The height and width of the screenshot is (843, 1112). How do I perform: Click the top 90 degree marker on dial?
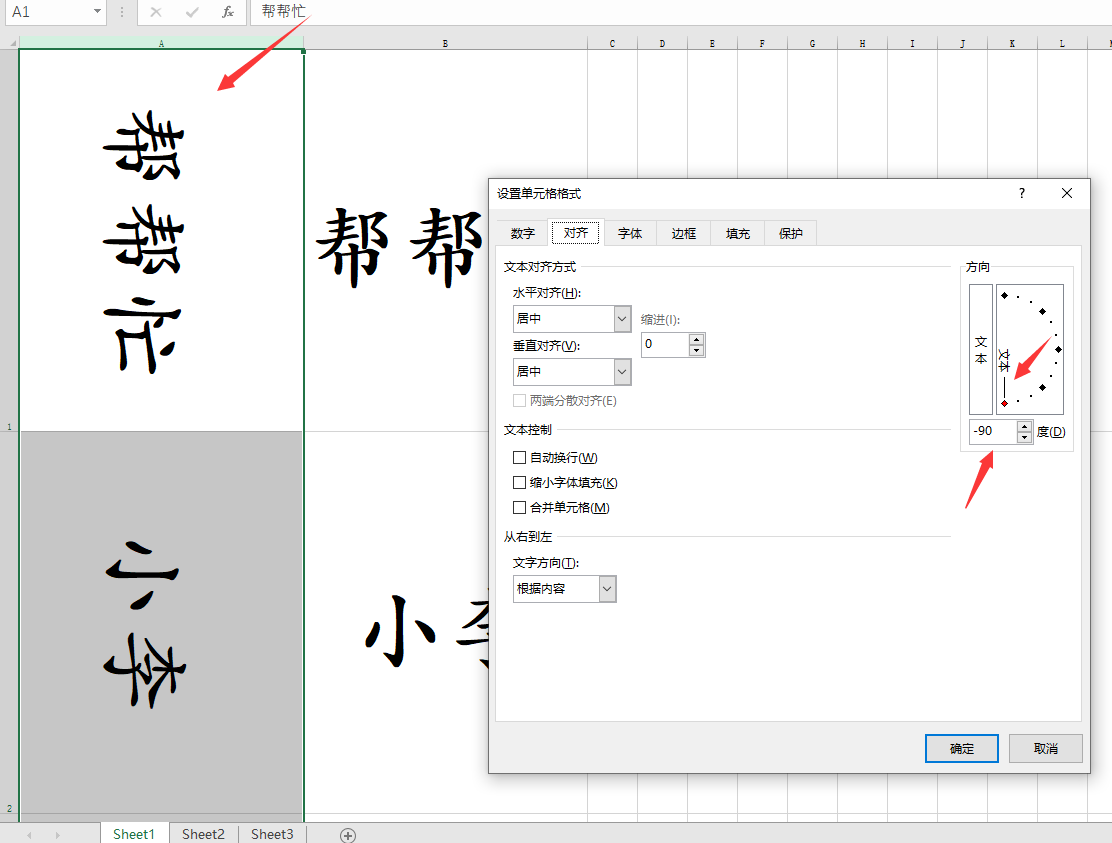[x=1004, y=296]
